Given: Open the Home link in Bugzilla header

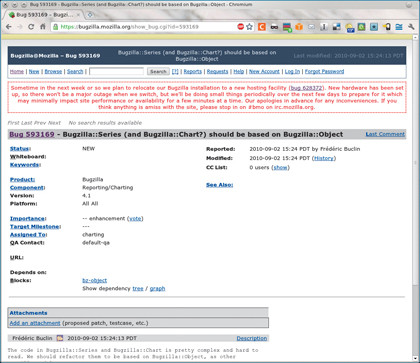Looking at the screenshot, I should coord(17,71).
